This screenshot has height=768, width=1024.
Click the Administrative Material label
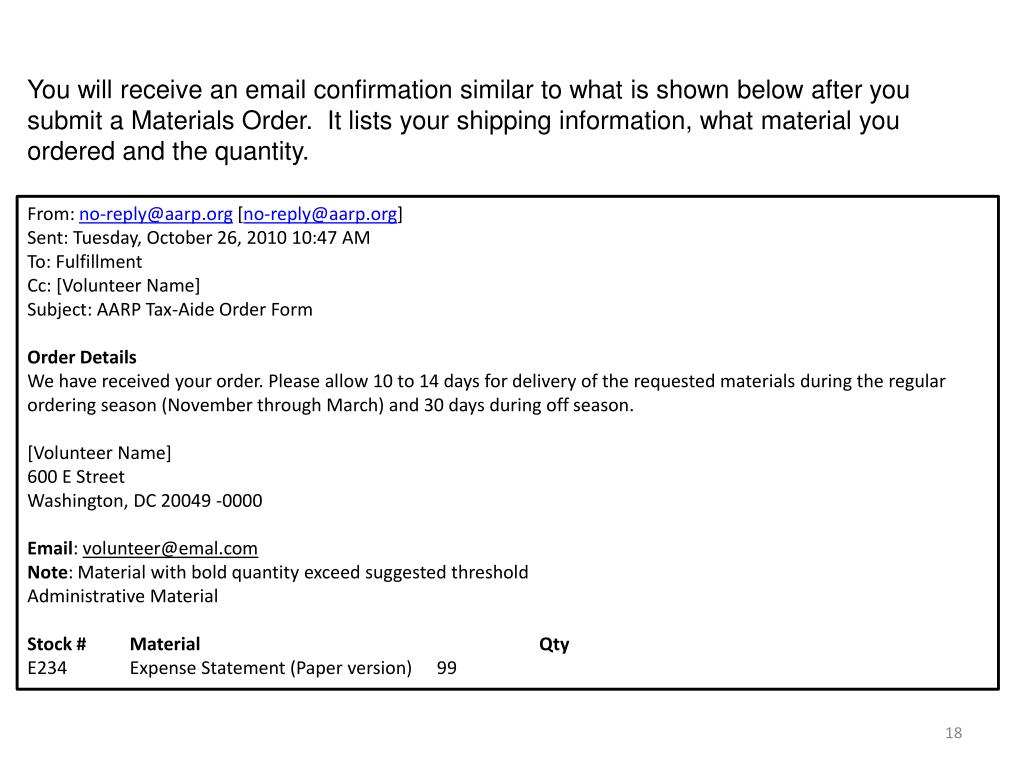[122, 596]
